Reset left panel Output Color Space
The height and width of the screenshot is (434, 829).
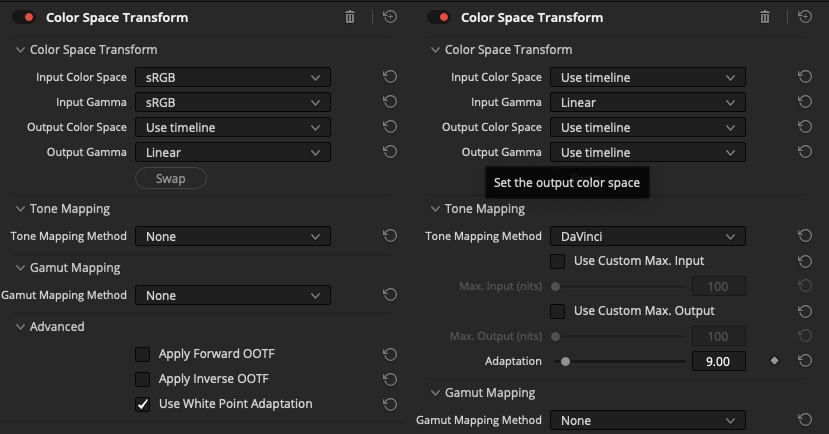390,127
